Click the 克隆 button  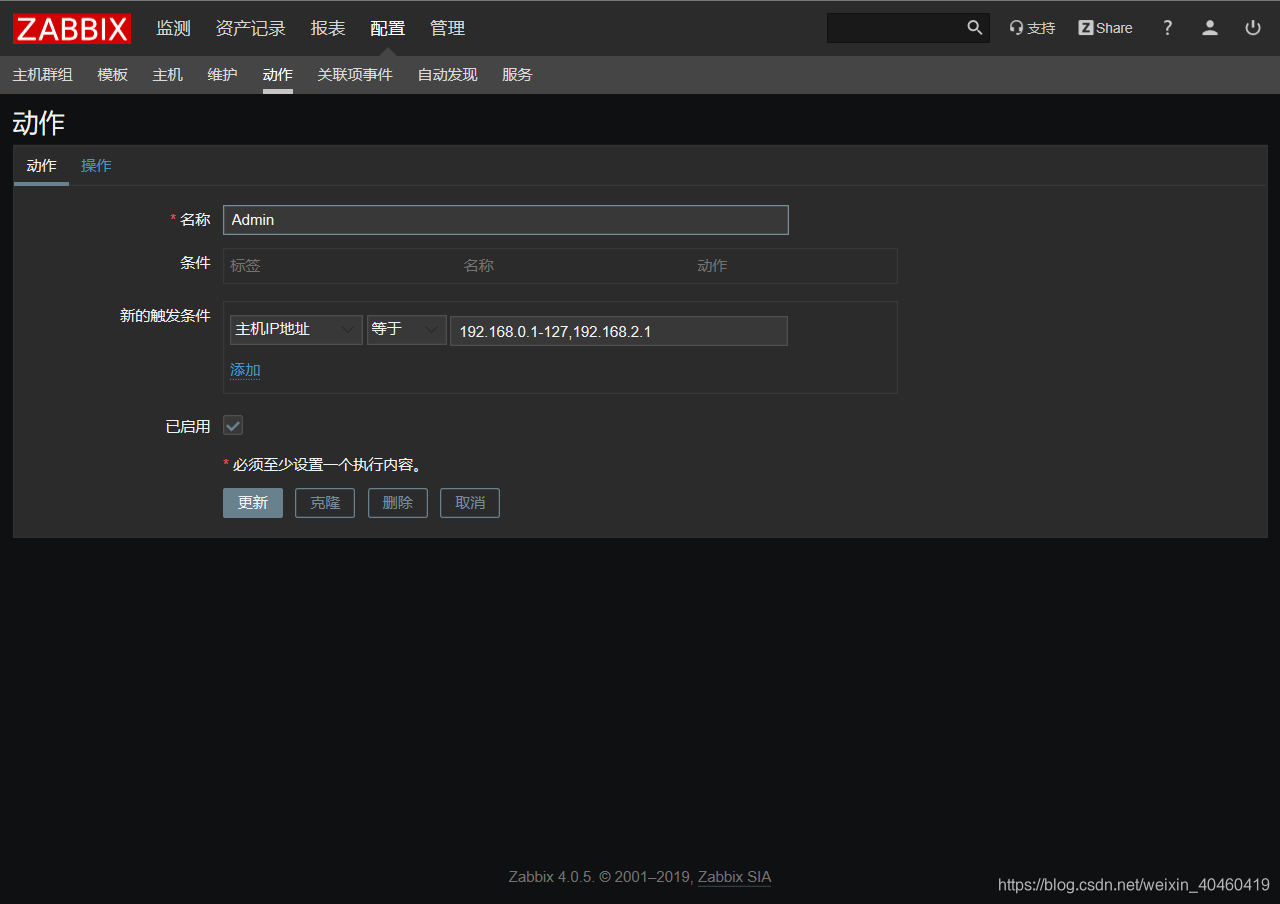(325, 503)
